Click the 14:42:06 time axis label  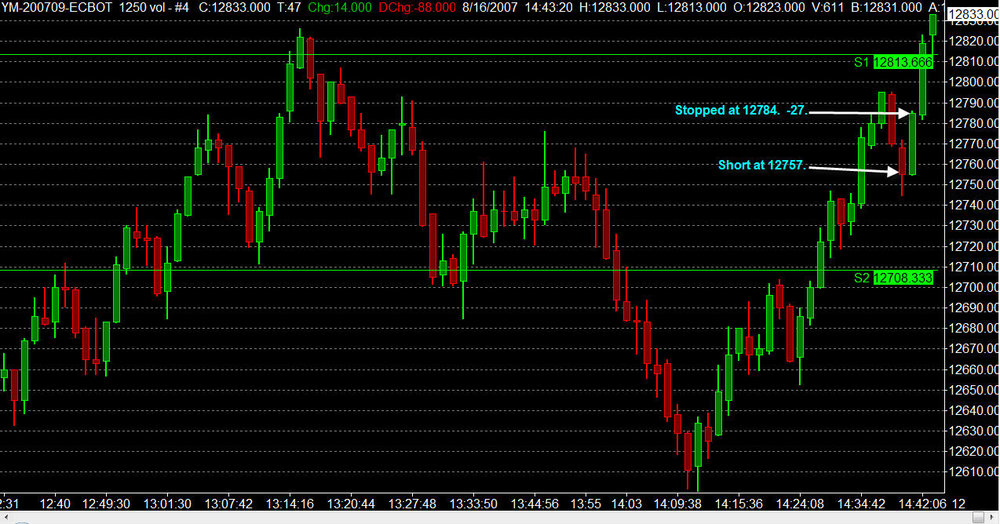[x=922, y=504]
